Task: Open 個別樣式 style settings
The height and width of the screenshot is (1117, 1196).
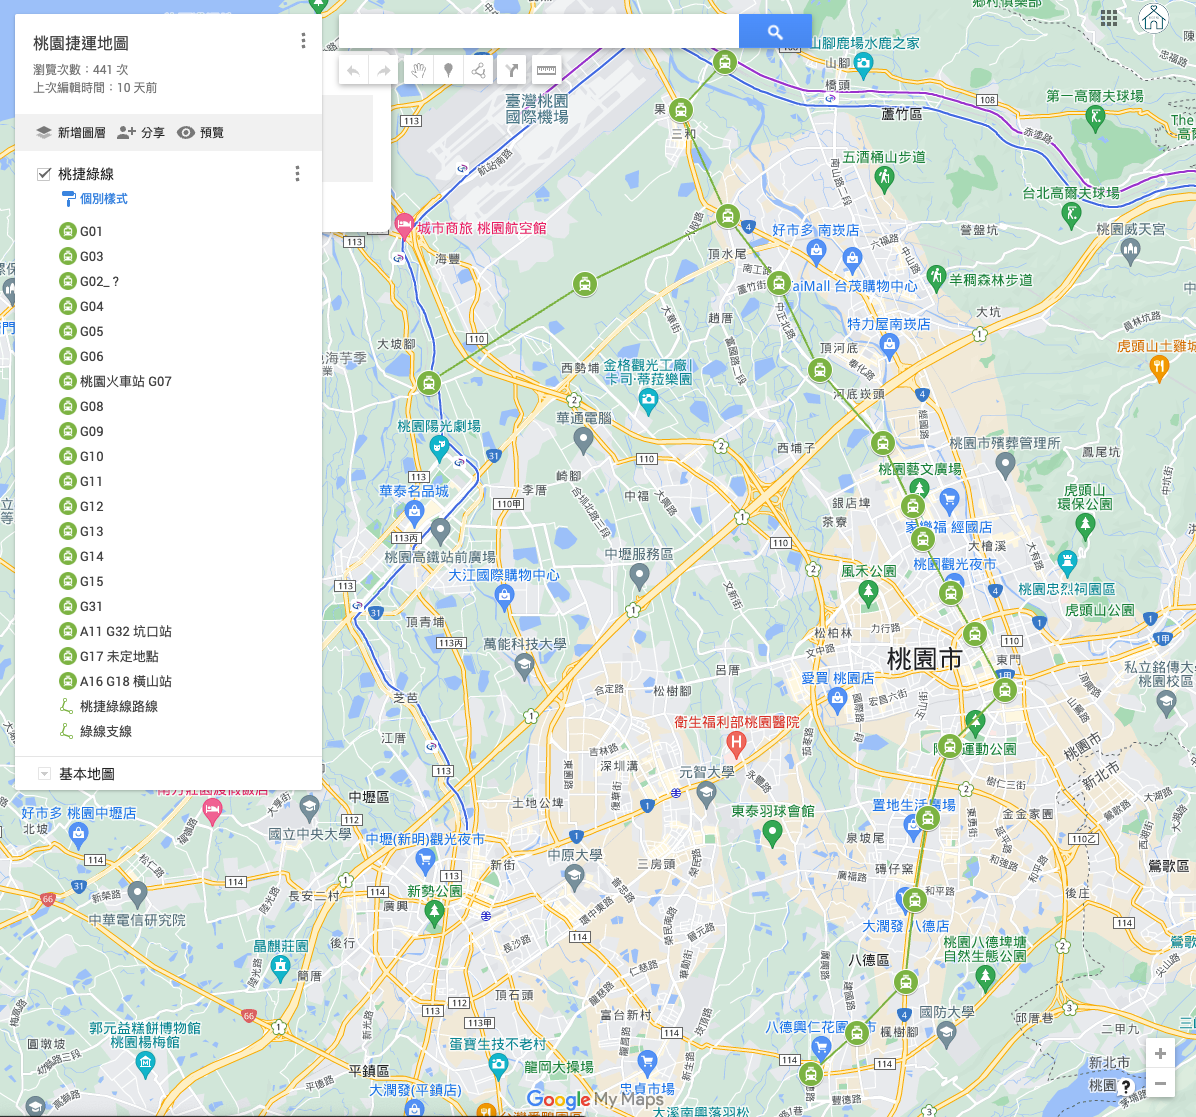Action: point(95,199)
